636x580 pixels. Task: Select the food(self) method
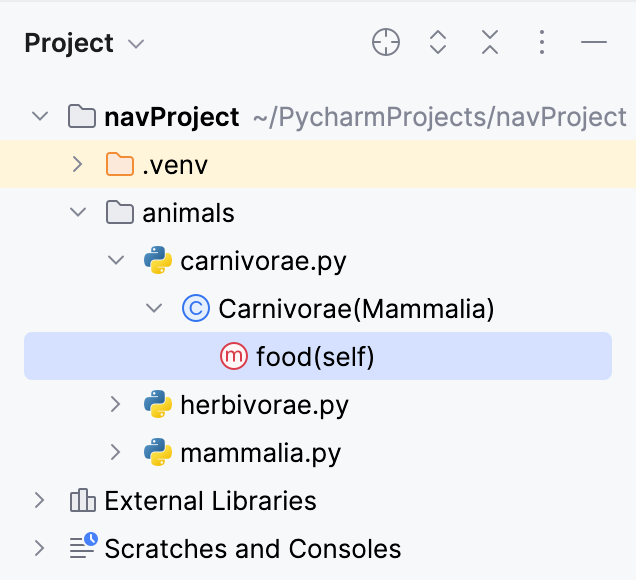point(315,356)
